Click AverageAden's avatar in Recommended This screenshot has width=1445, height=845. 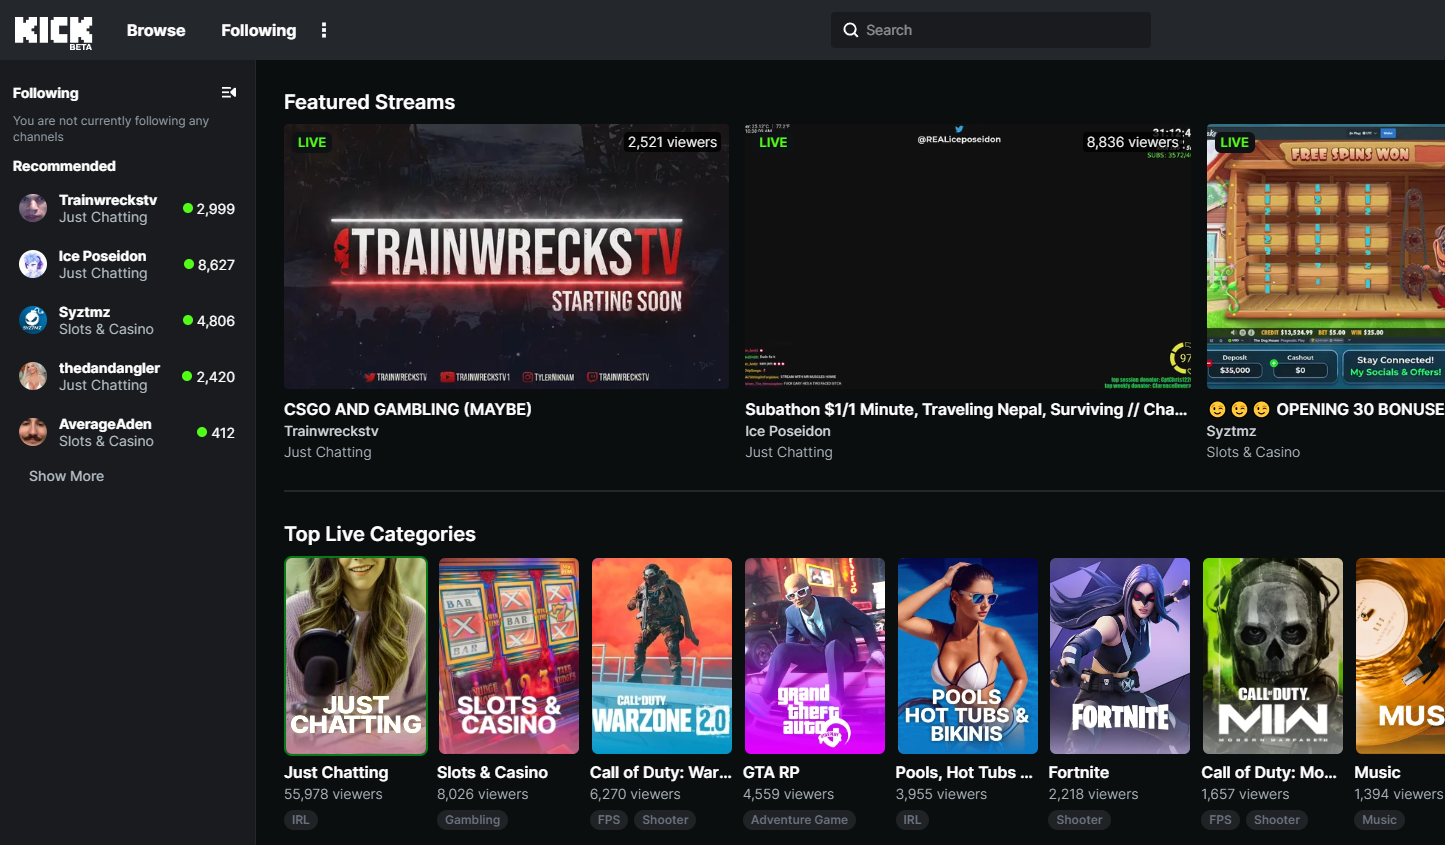[33, 432]
